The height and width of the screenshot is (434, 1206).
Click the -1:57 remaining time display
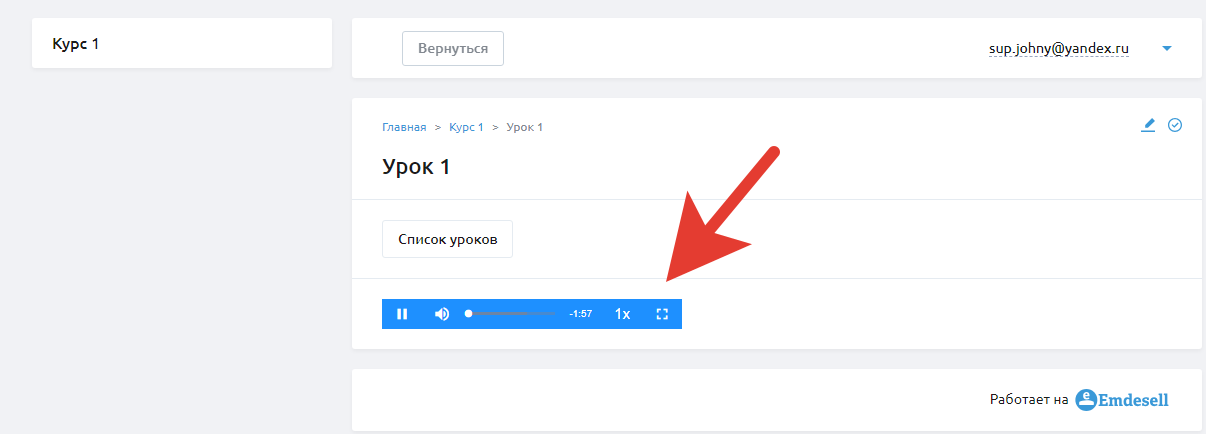(x=580, y=314)
